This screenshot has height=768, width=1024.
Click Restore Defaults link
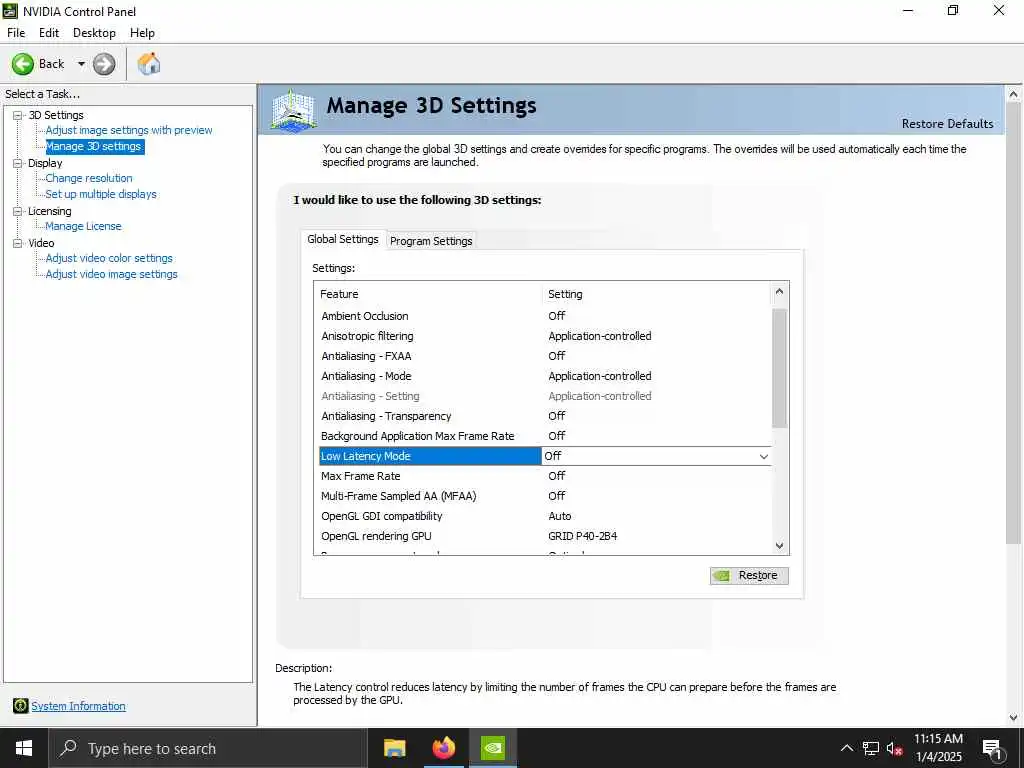pos(947,123)
